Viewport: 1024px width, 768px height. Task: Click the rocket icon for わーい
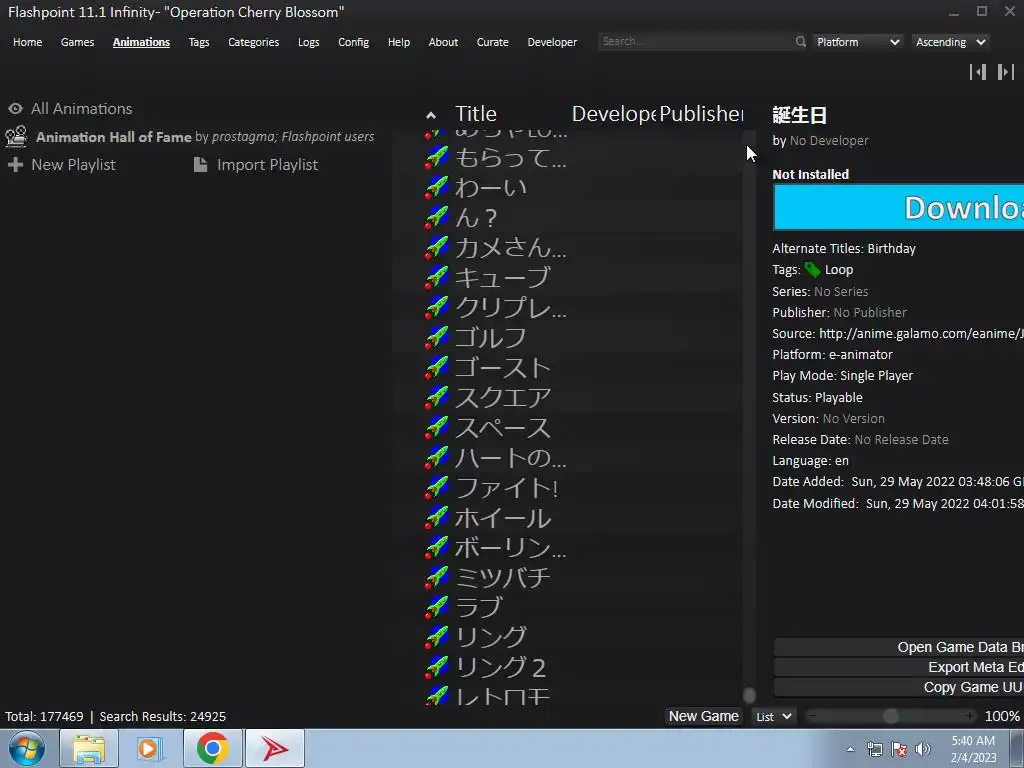[437, 187]
